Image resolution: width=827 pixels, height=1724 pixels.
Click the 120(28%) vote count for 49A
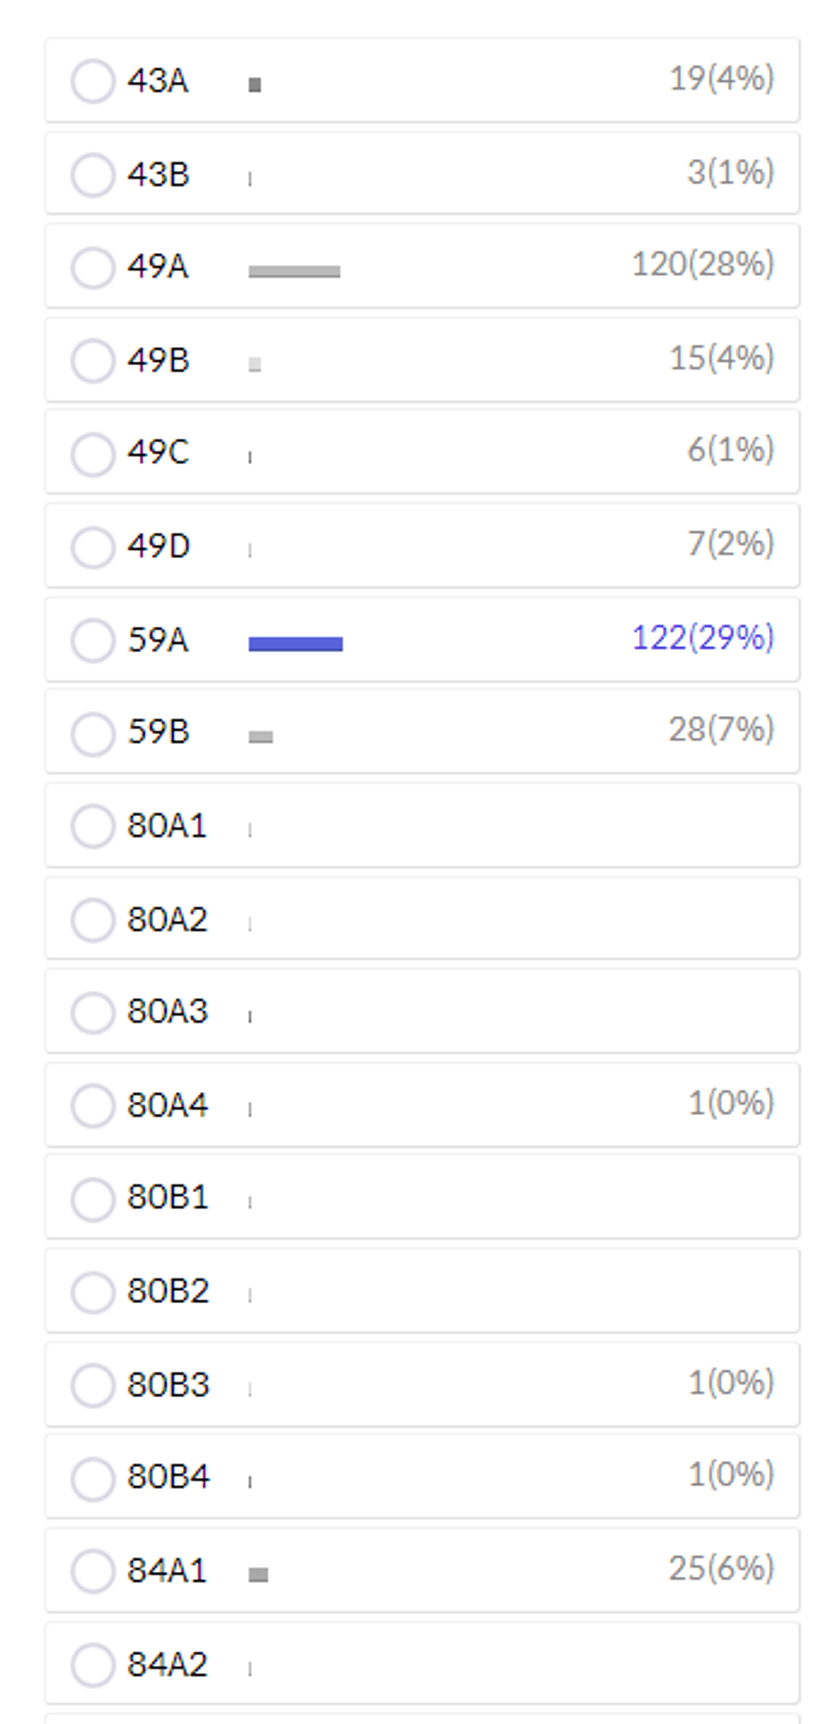point(703,265)
